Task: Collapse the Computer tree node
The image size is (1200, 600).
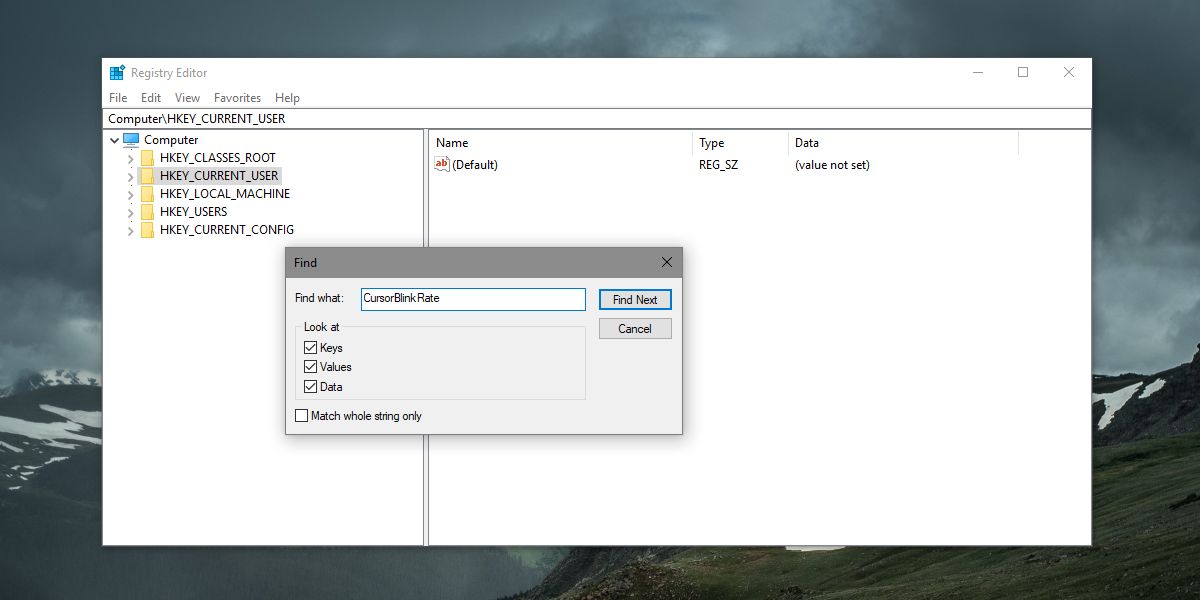Action: [114, 140]
